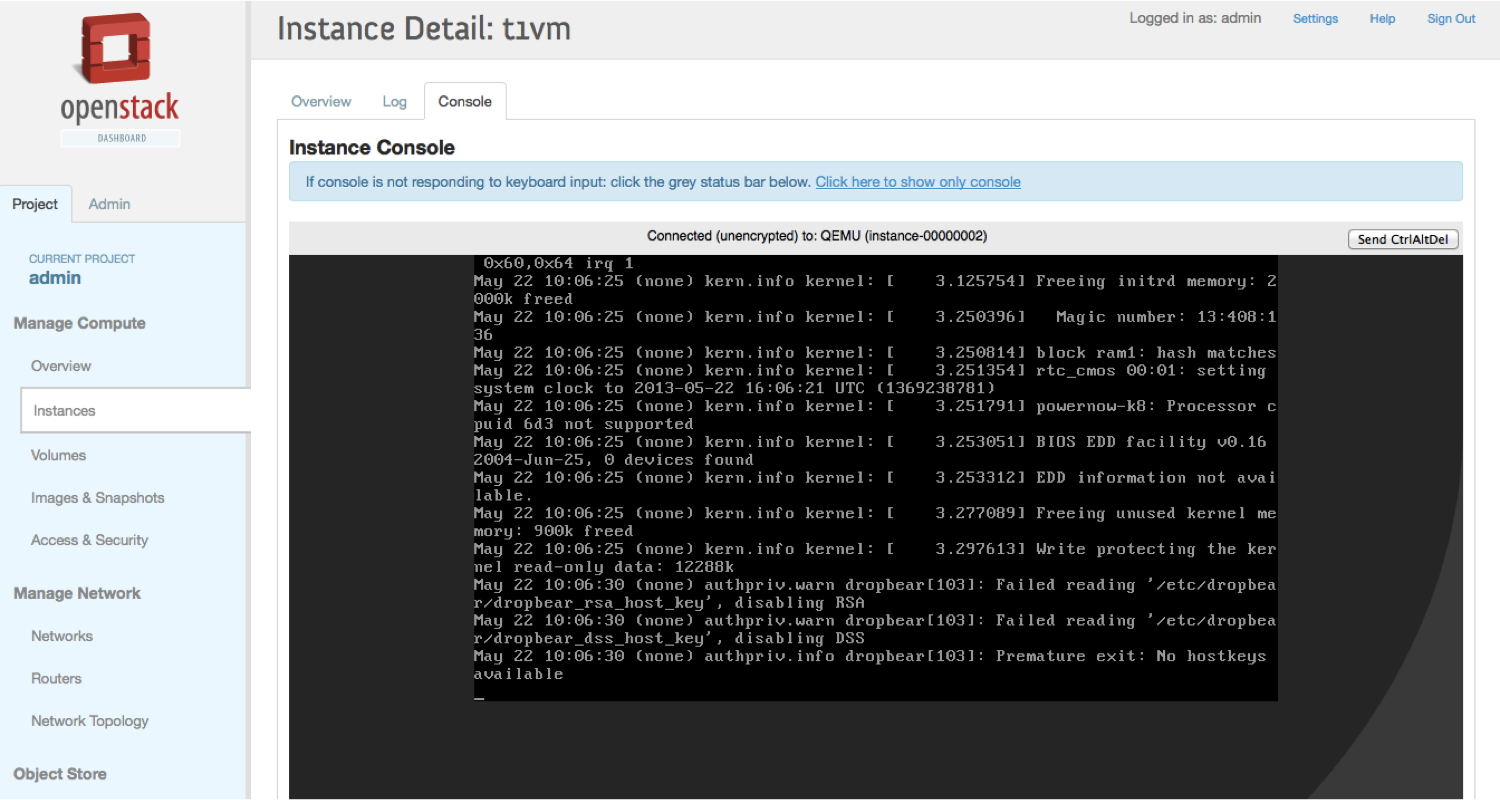Viewport: 1500px width, 800px height.
Task: Click the OpenStack dashboard logo
Action: (120, 79)
